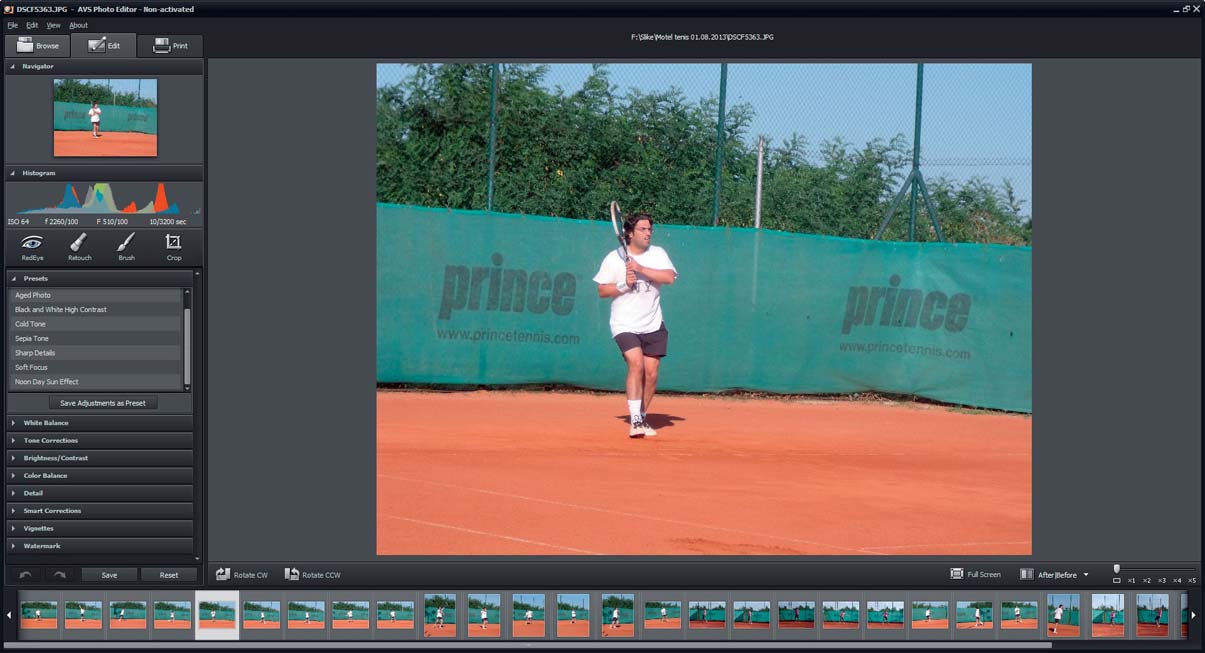Set zoom to ×4
The height and width of the screenshot is (653, 1205).
coord(1176,580)
